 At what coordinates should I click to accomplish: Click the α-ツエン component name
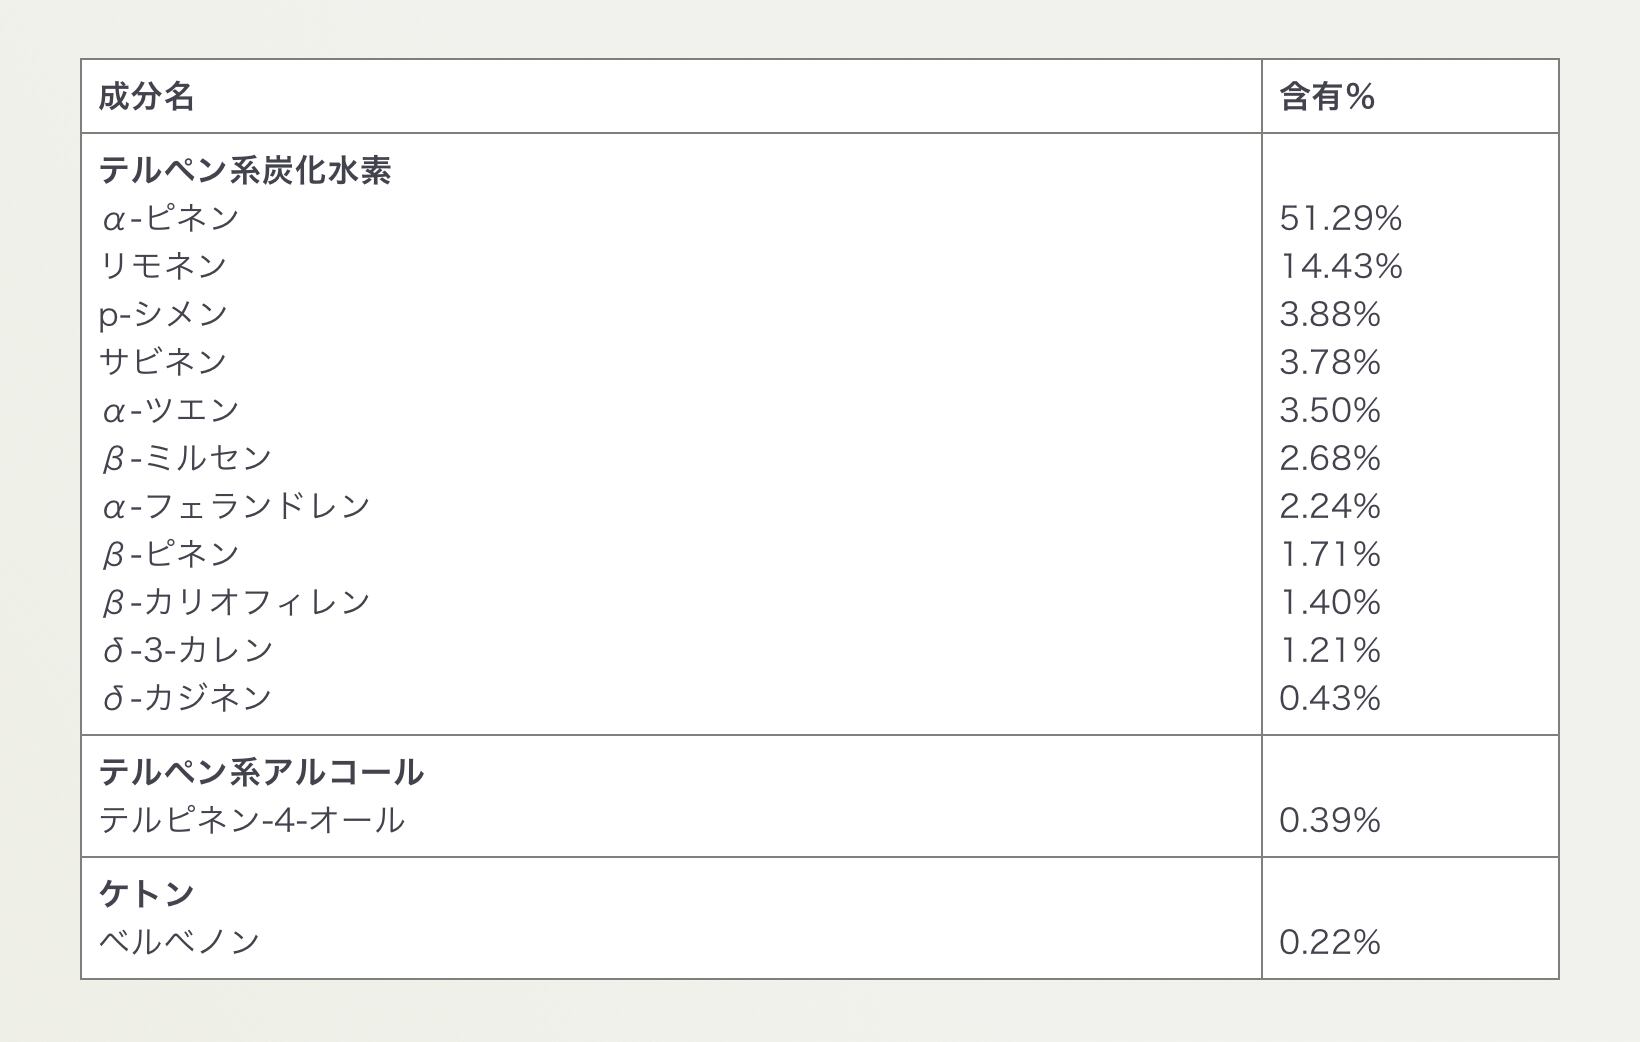[x=170, y=410]
